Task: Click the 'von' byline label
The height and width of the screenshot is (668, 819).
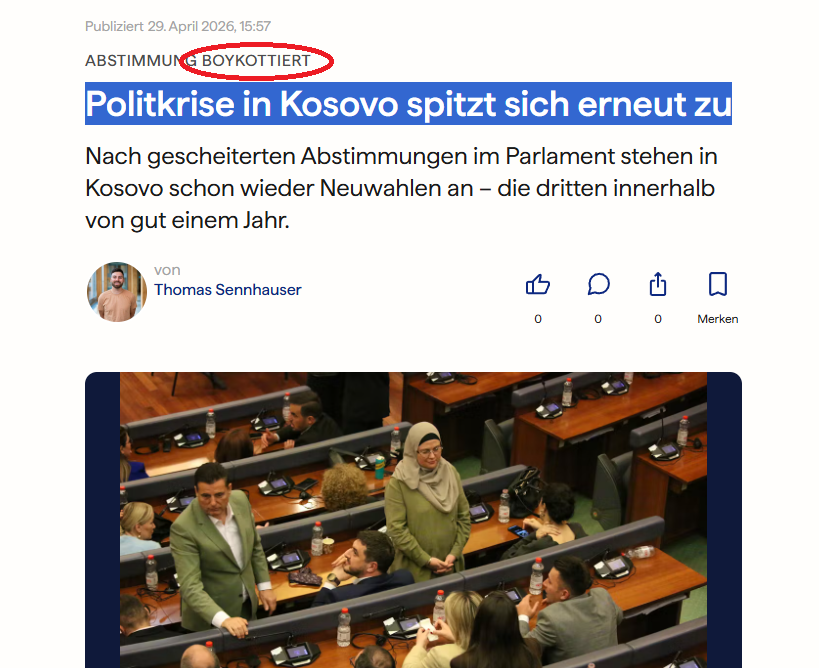Action: (167, 270)
